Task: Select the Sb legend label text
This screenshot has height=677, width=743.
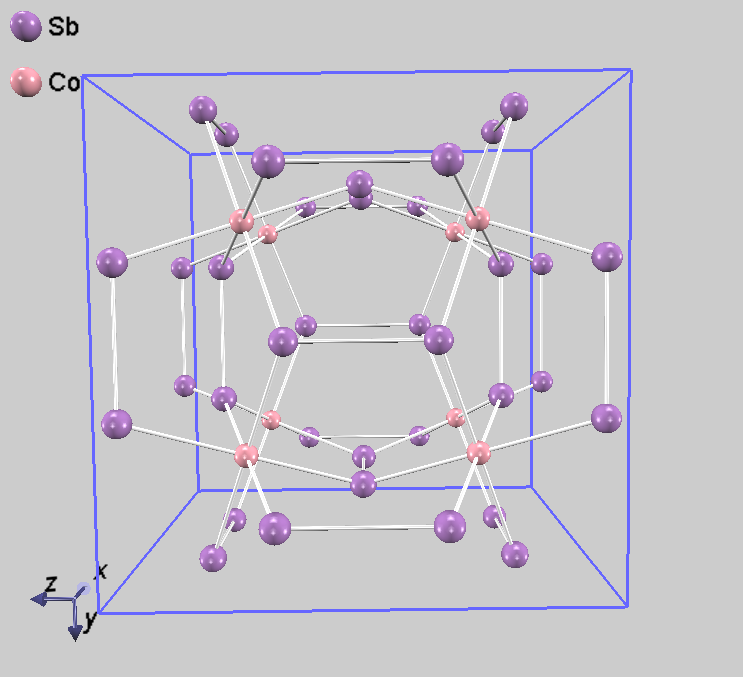Action: click(63, 27)
